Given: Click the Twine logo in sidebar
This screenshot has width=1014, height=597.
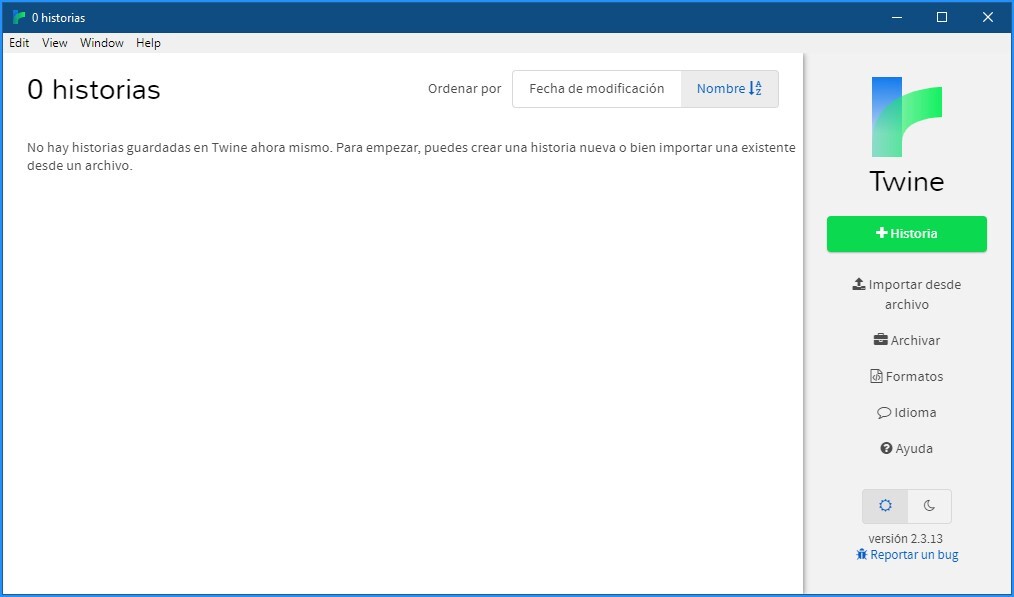Looking at the screenshot, I should click(906, 117).
